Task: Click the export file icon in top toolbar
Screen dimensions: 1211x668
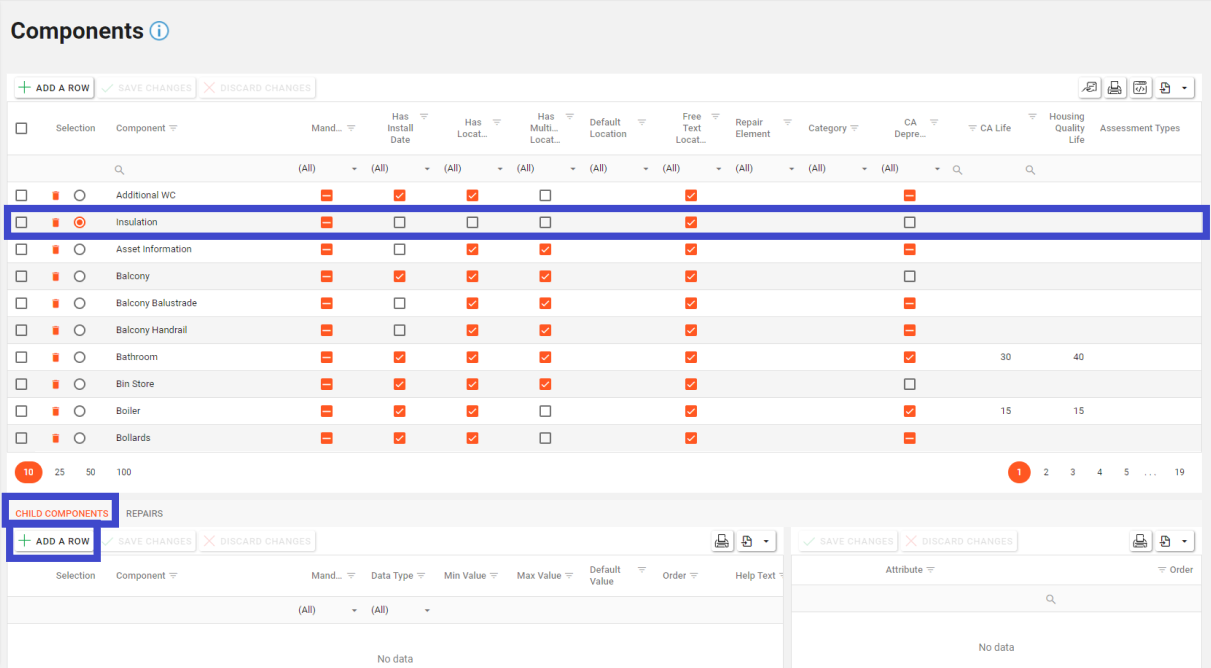Action: click(x=1166, y=88)
